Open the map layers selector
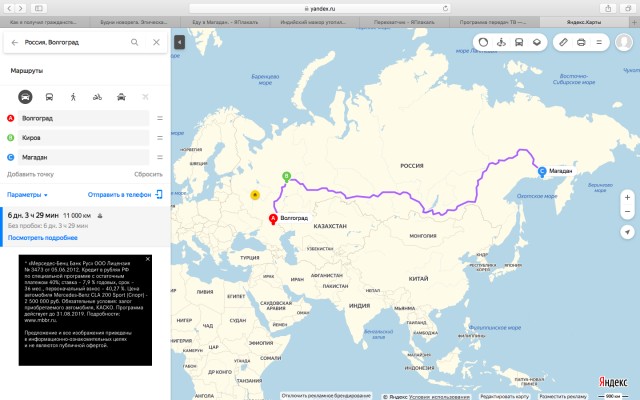640x400 pixels. click(x=537, y=43)
